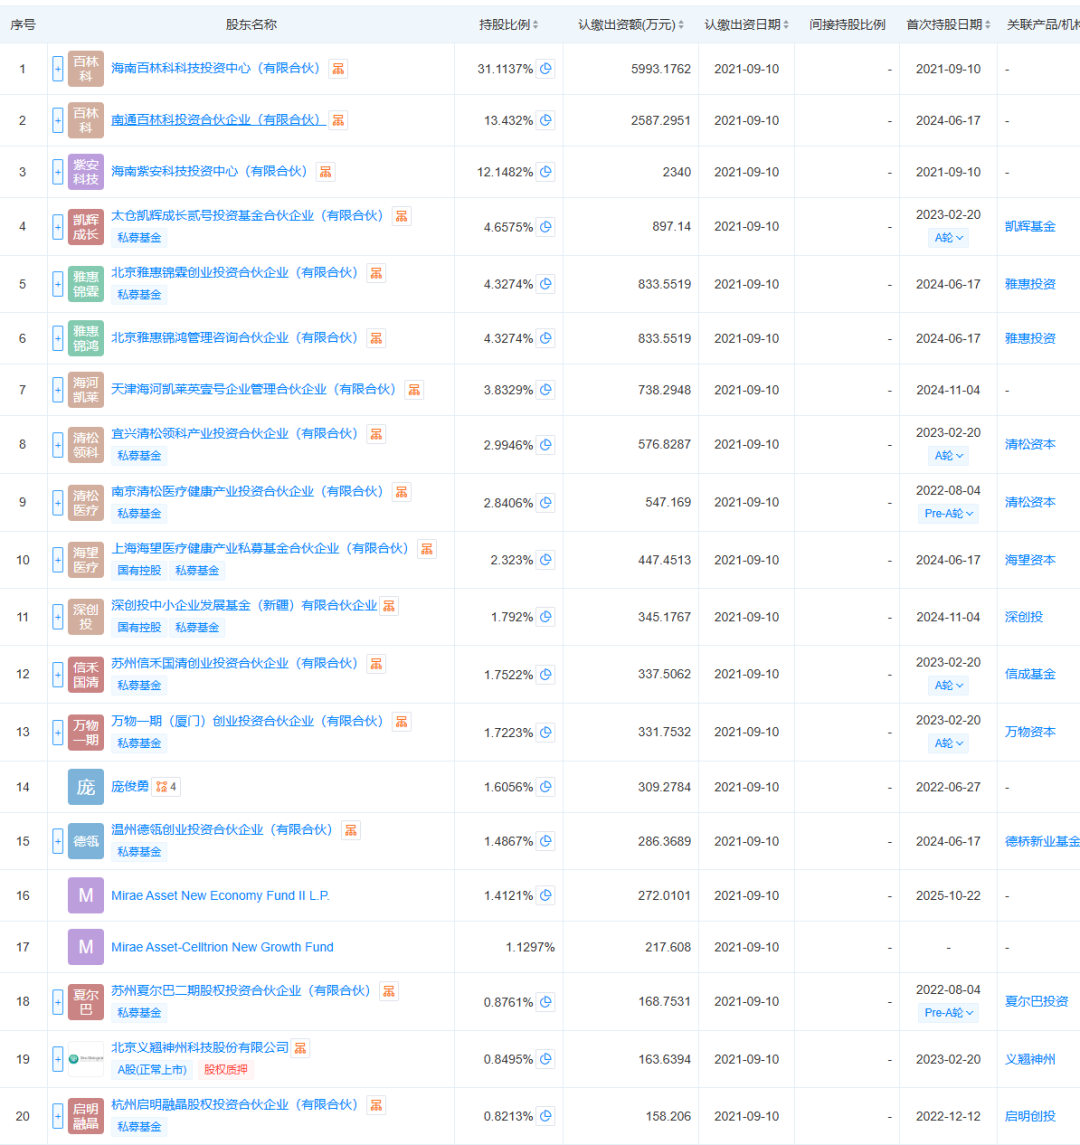
Task: Open Mirae Asset New Economy Fund II L.P.
Action: pyautogui.click(x=221, y=896)
